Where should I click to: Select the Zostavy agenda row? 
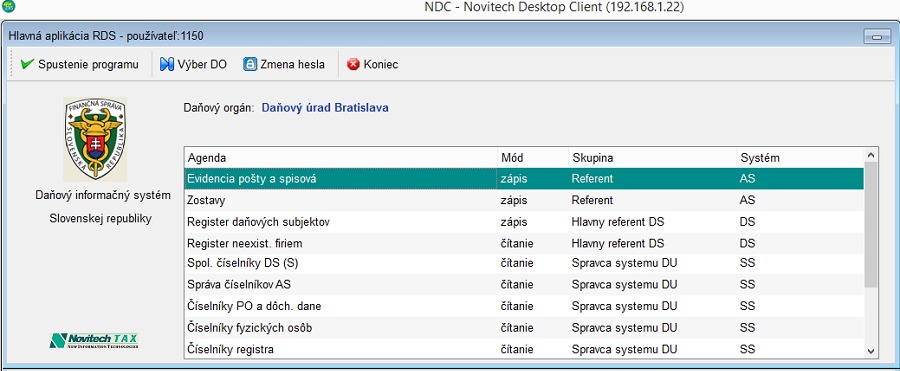tap(524, 200)
